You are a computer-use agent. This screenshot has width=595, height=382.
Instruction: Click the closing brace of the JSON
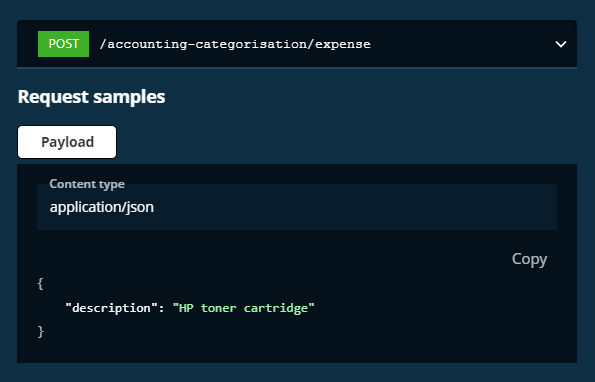41,332
